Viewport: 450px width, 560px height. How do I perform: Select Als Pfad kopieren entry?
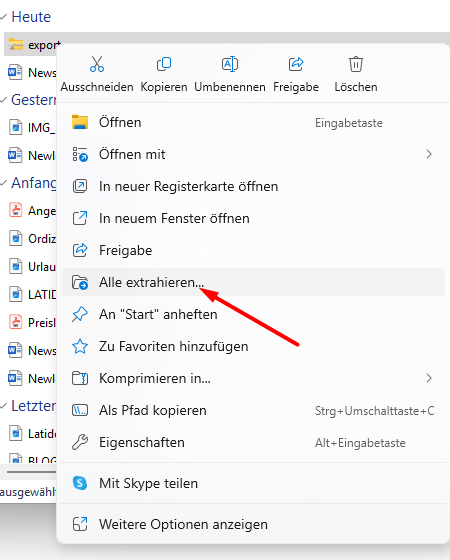coord(253,410)
